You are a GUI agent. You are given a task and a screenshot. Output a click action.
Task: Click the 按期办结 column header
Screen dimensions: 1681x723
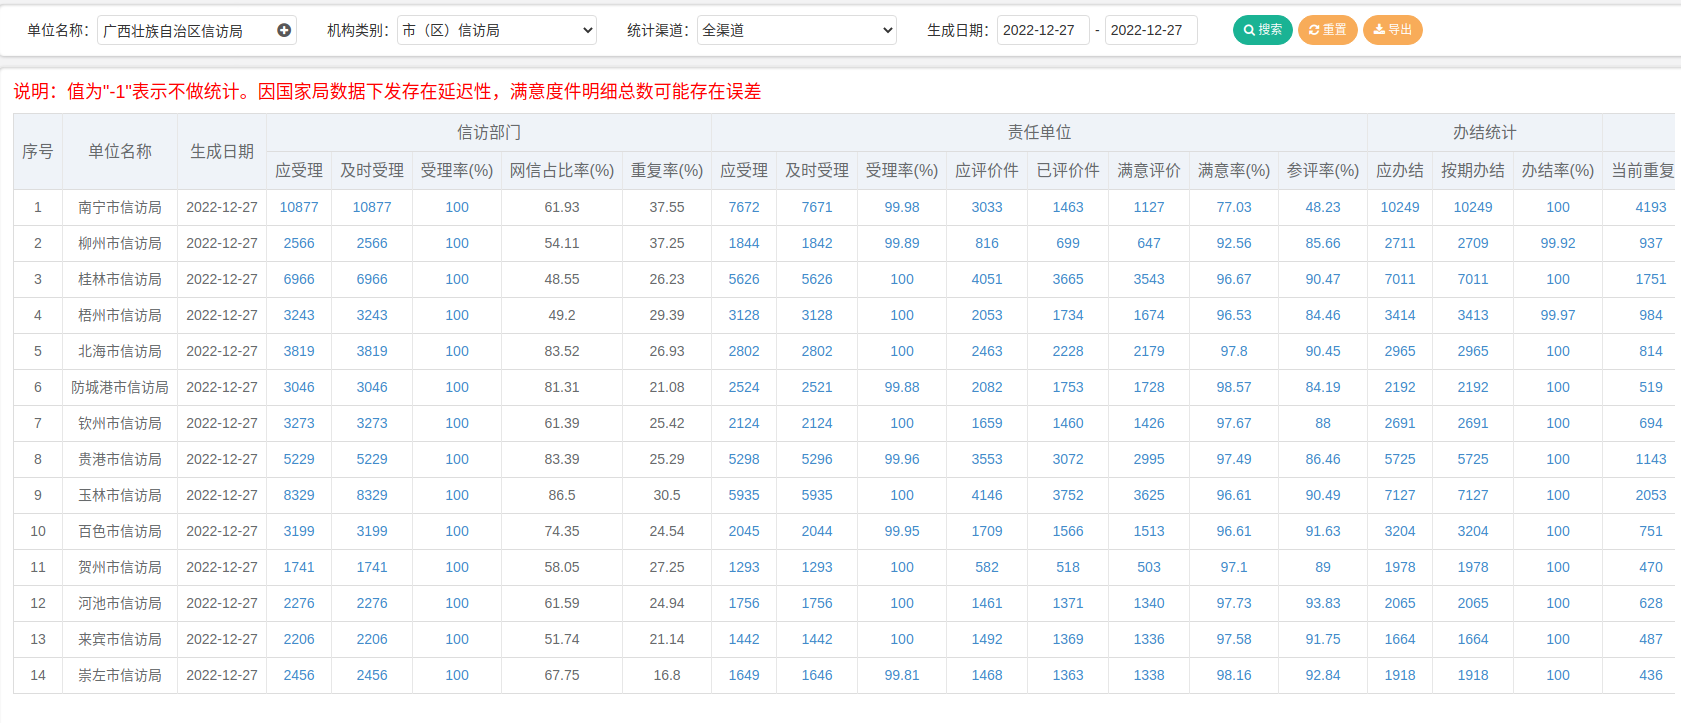(x=1473, y=170)
